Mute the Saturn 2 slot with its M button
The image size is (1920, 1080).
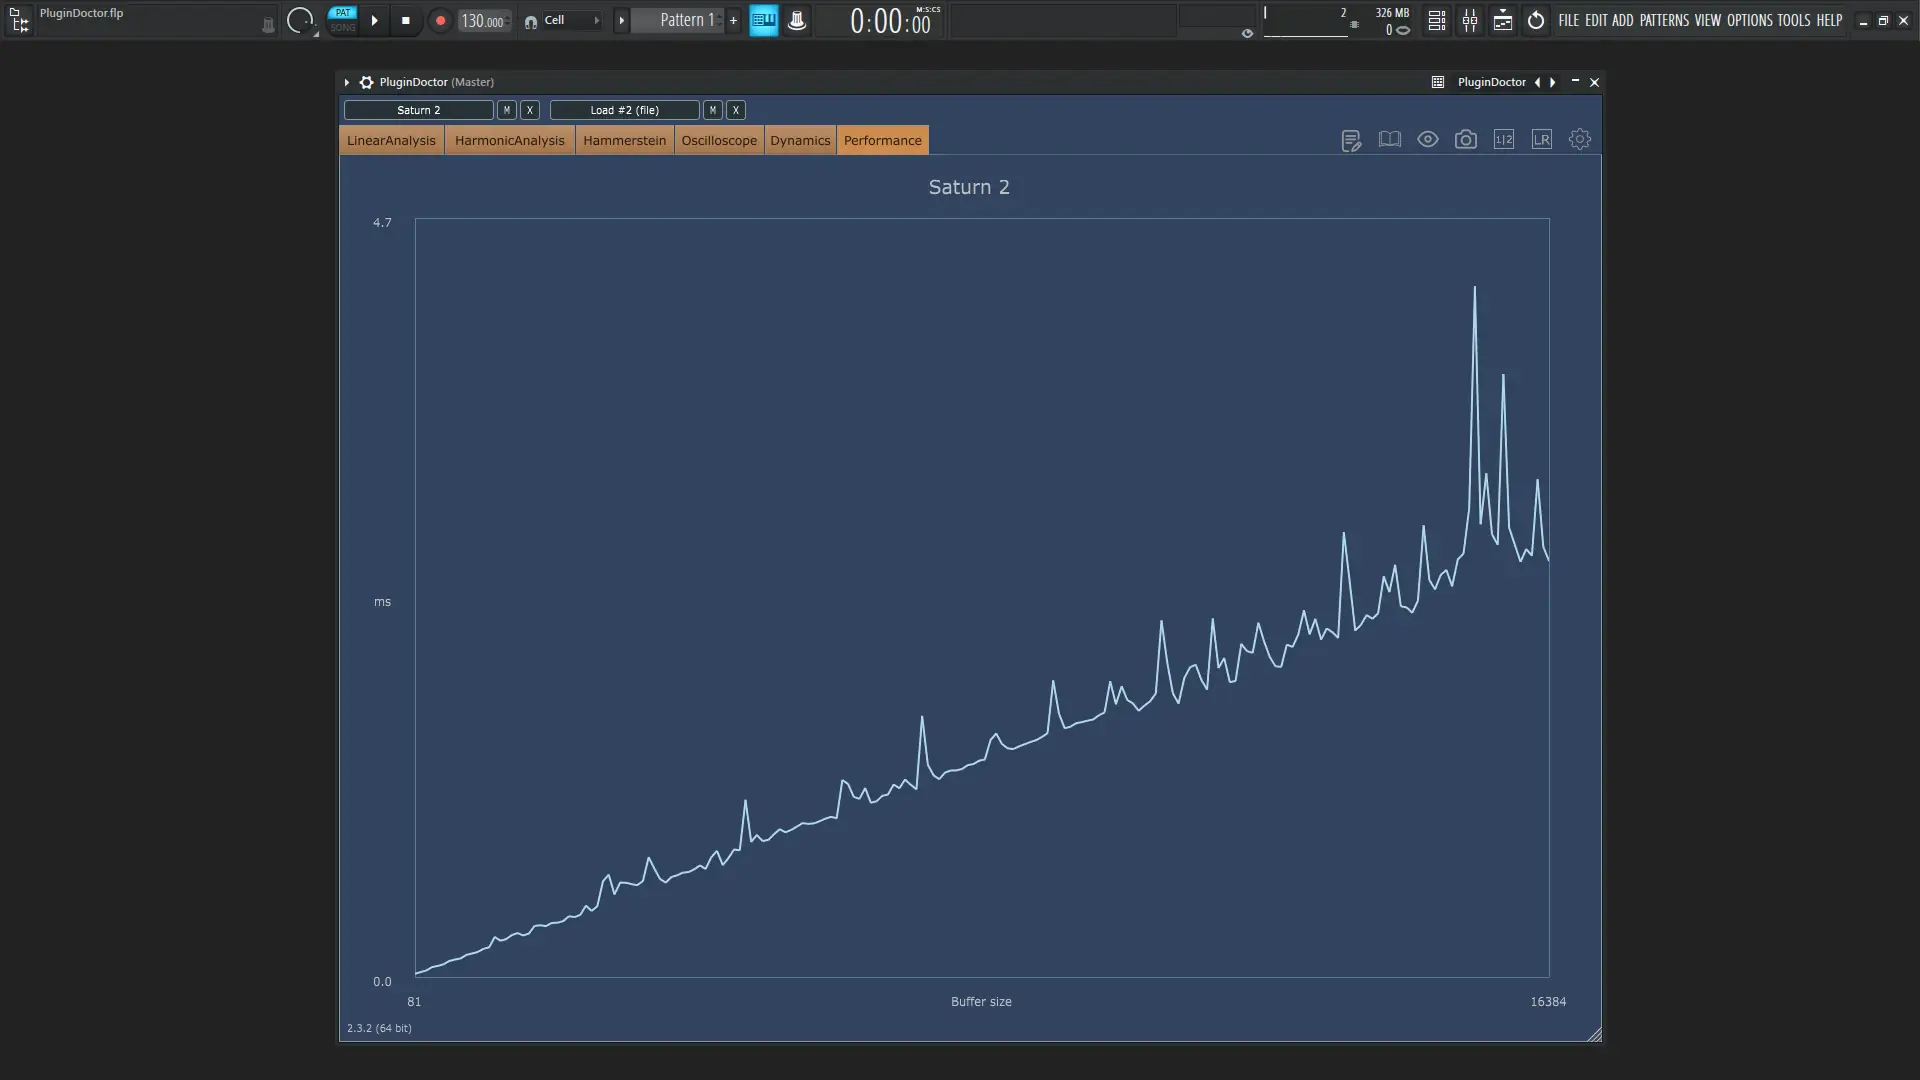coord(506,110)
